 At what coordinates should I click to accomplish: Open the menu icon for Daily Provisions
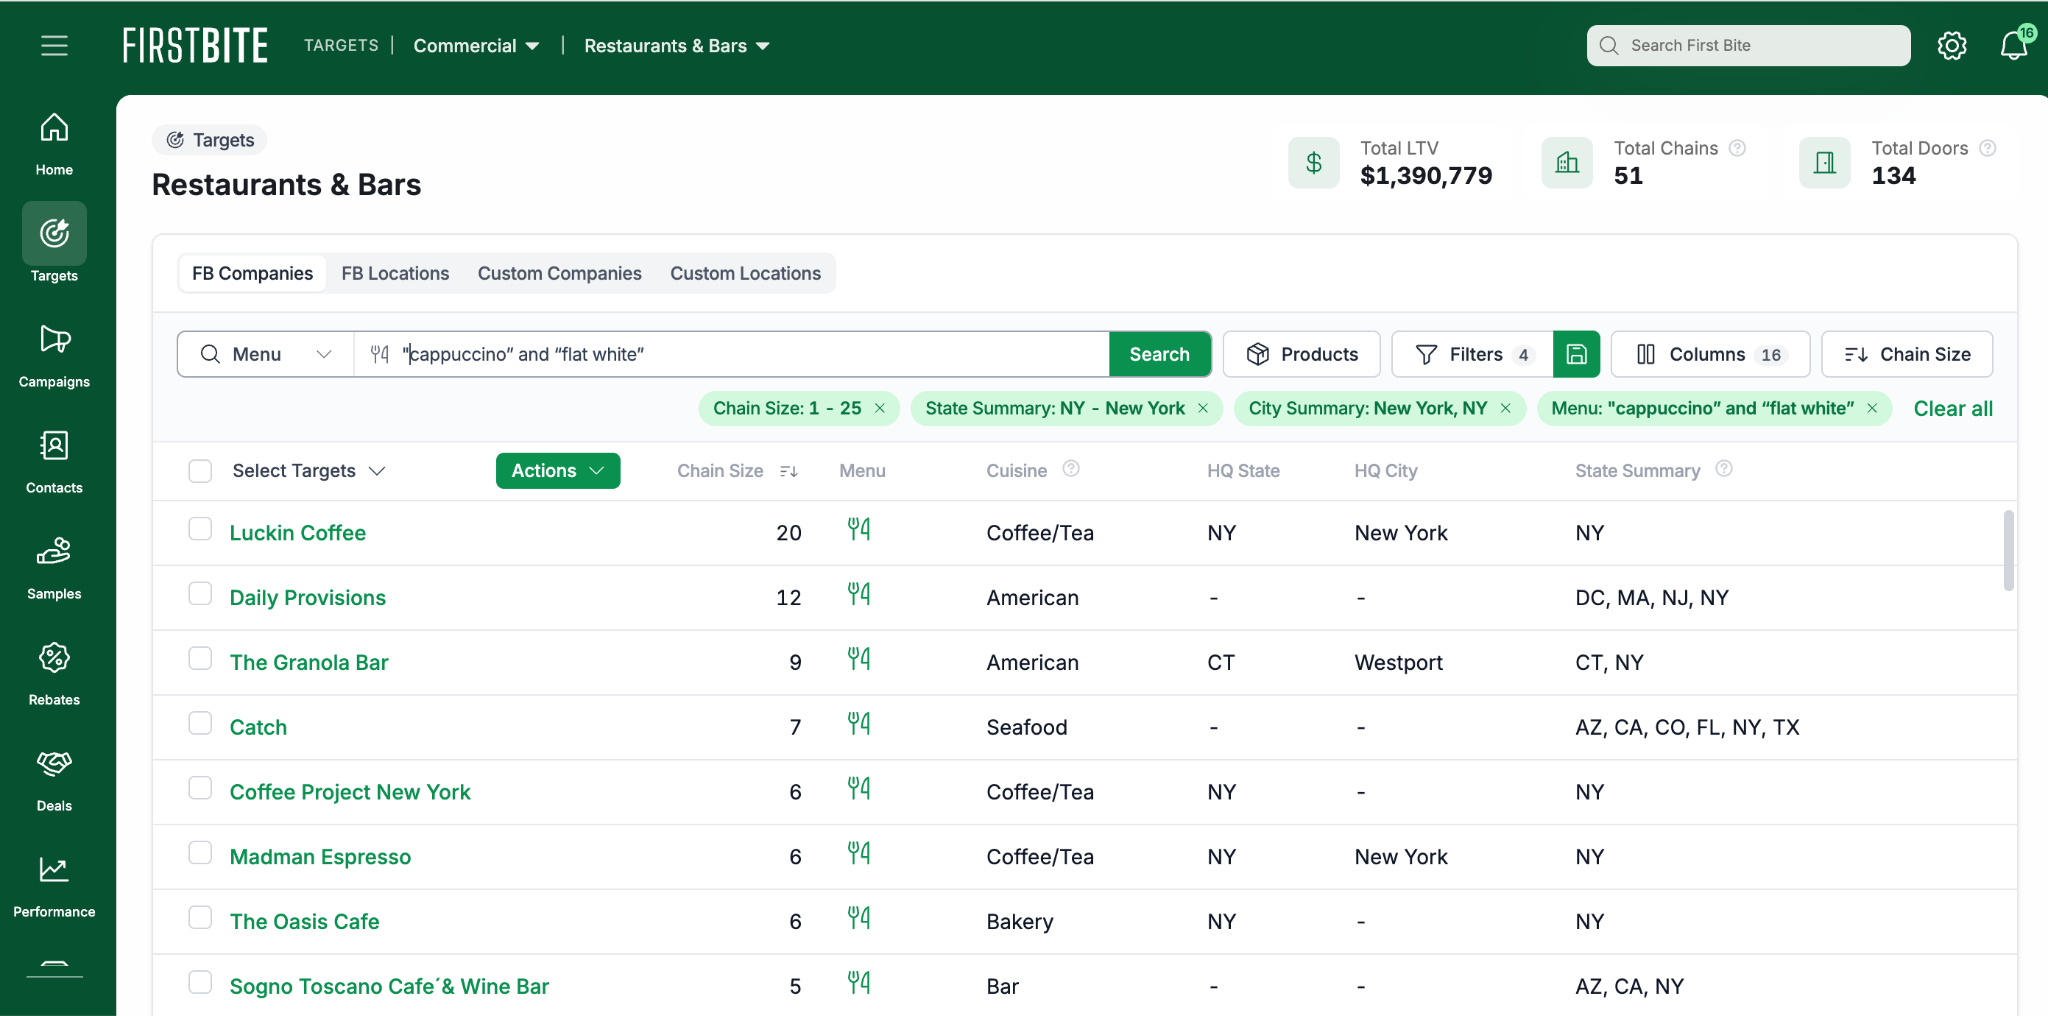pos(859,594)
